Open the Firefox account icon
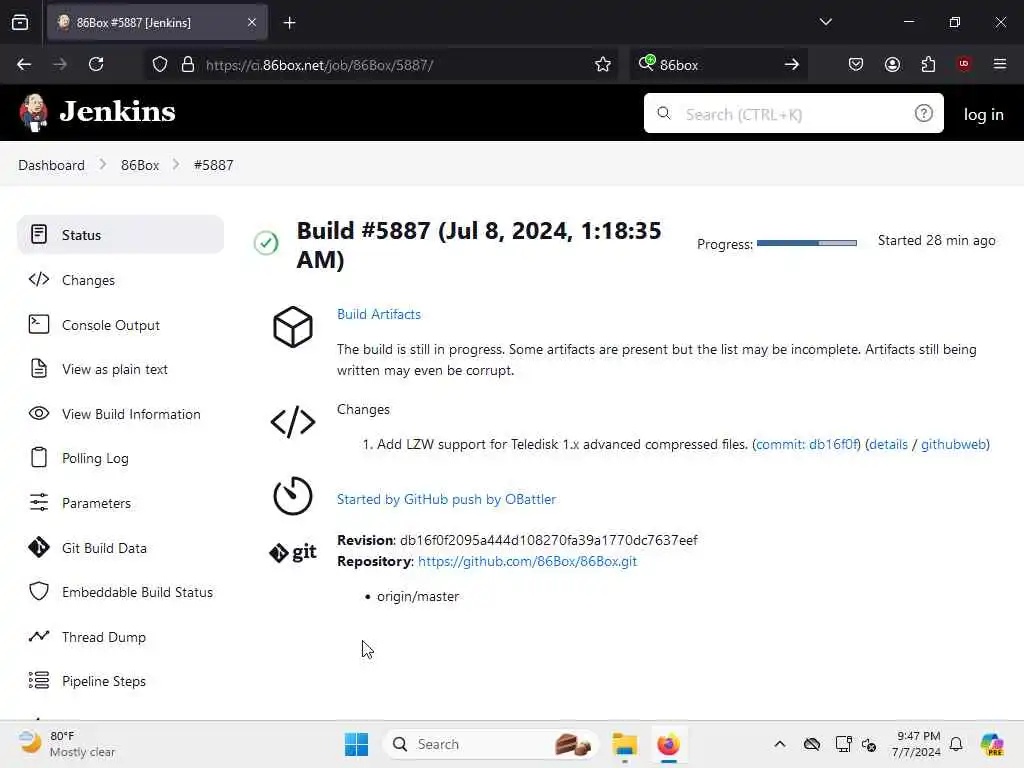 click(892, 64)
